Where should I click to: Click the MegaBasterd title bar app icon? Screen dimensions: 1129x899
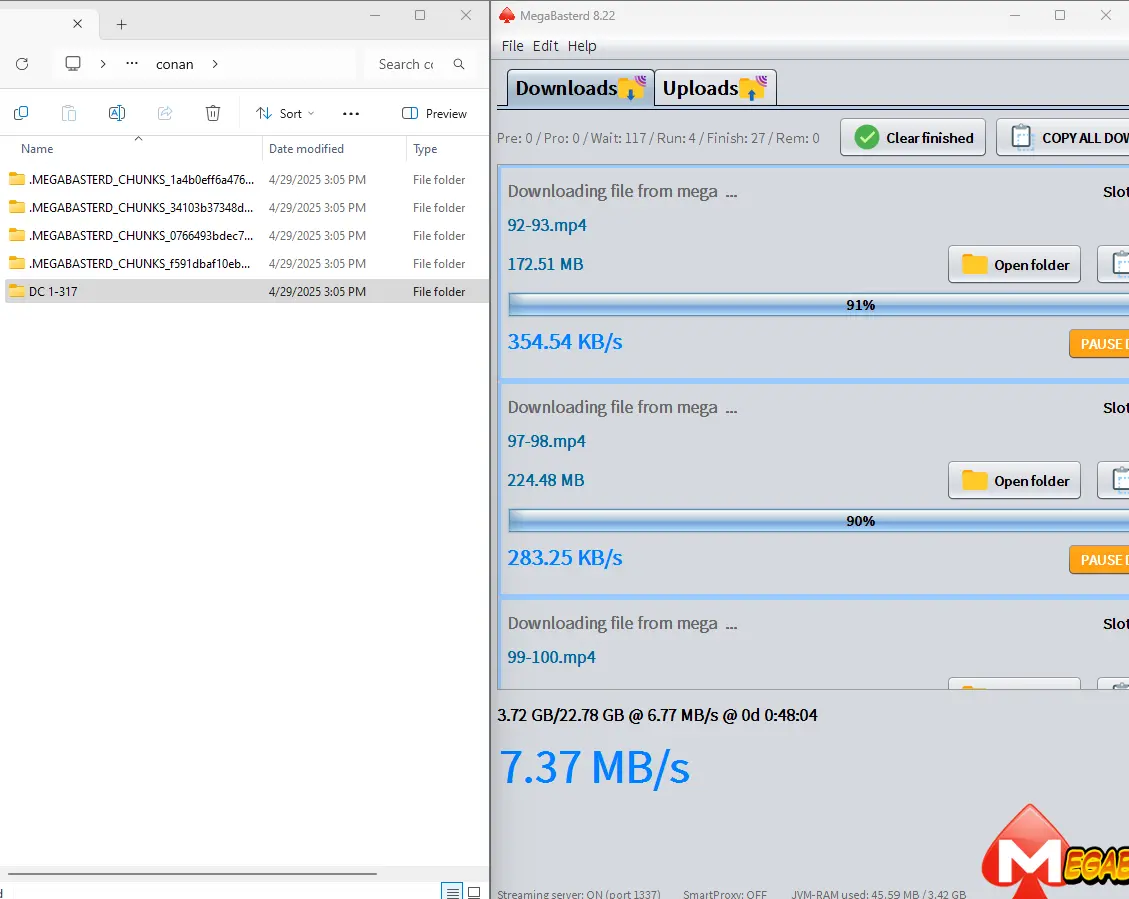pos(507,15)
